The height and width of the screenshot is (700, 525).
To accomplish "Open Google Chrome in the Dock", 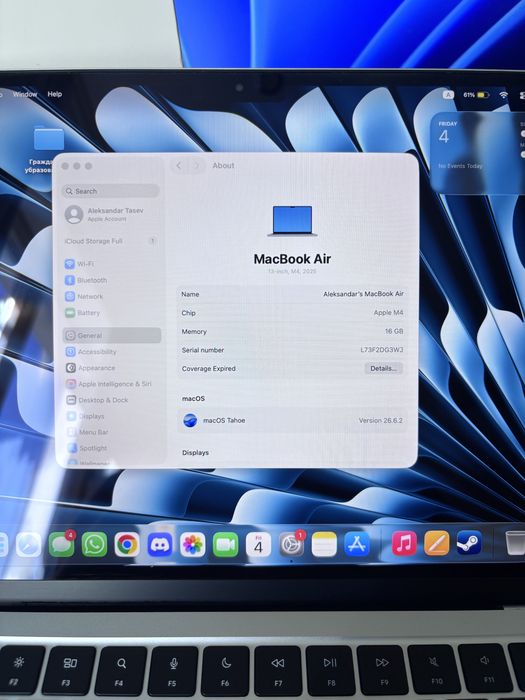I will pos(127,544).
